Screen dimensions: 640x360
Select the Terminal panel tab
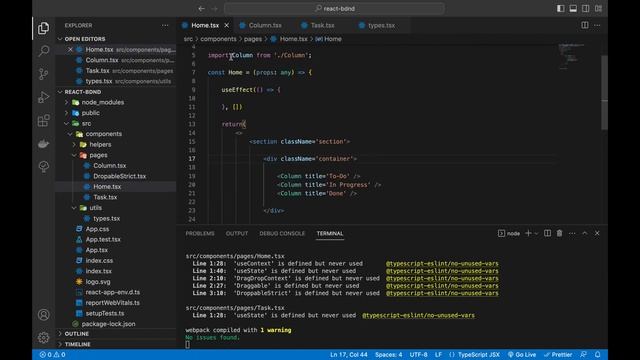pos(330,233)
